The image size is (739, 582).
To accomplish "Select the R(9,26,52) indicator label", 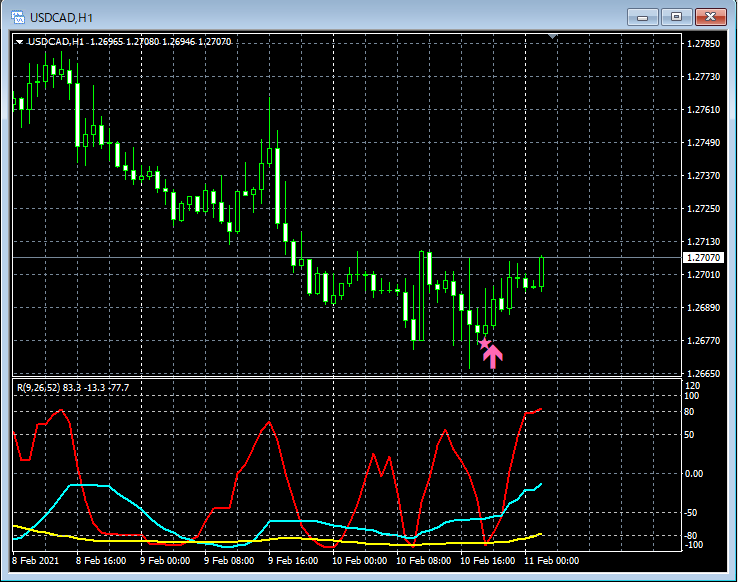I will pyautogui.click(x=40, y=387).
